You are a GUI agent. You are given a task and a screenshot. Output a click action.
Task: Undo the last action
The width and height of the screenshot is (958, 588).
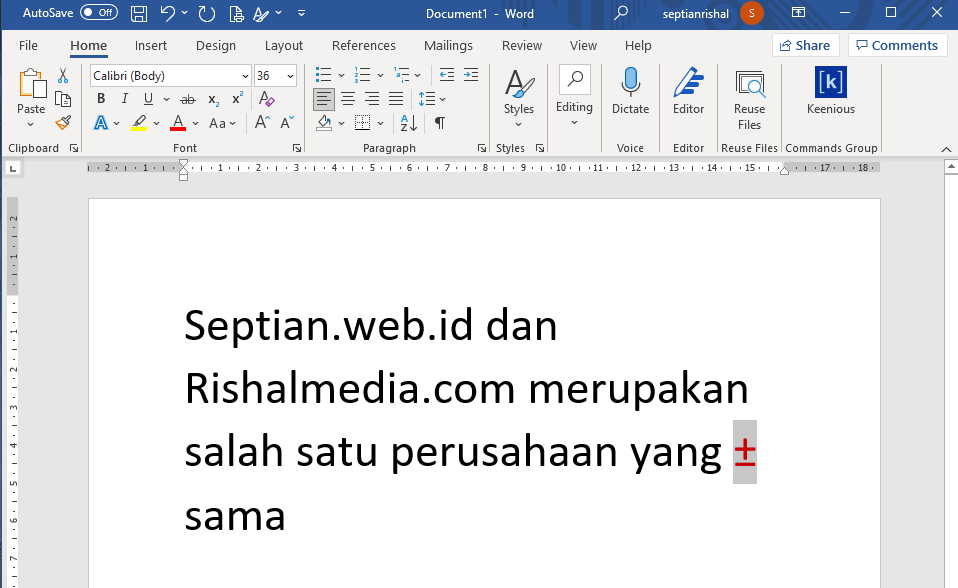(x=167, y=13)
